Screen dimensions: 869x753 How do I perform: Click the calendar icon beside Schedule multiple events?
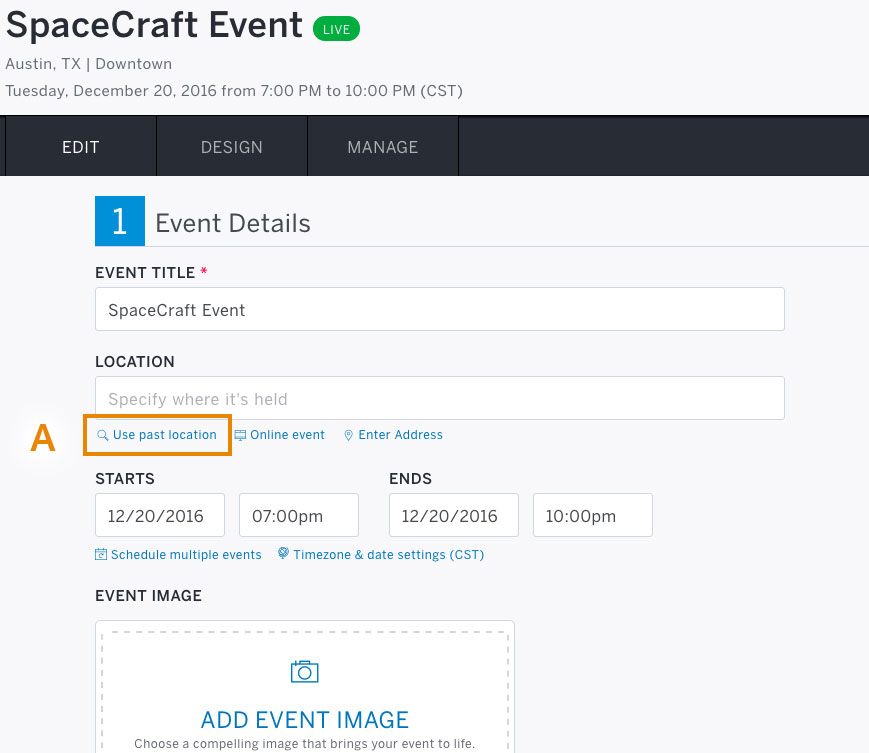[x=101, y=554]
